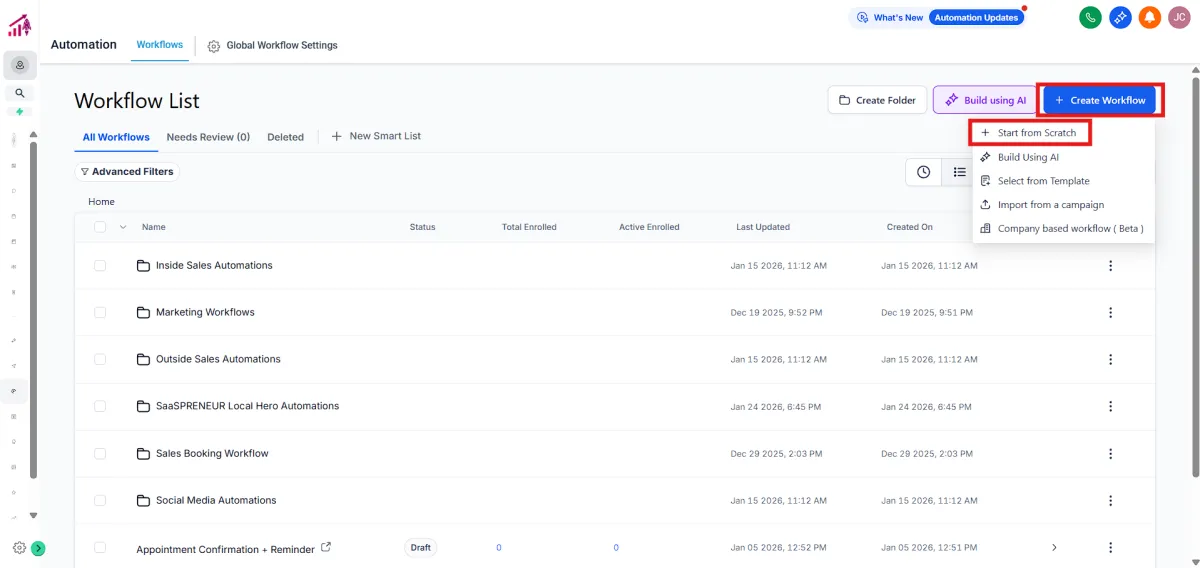Click the green phone dialer icon

[1090, 17]
